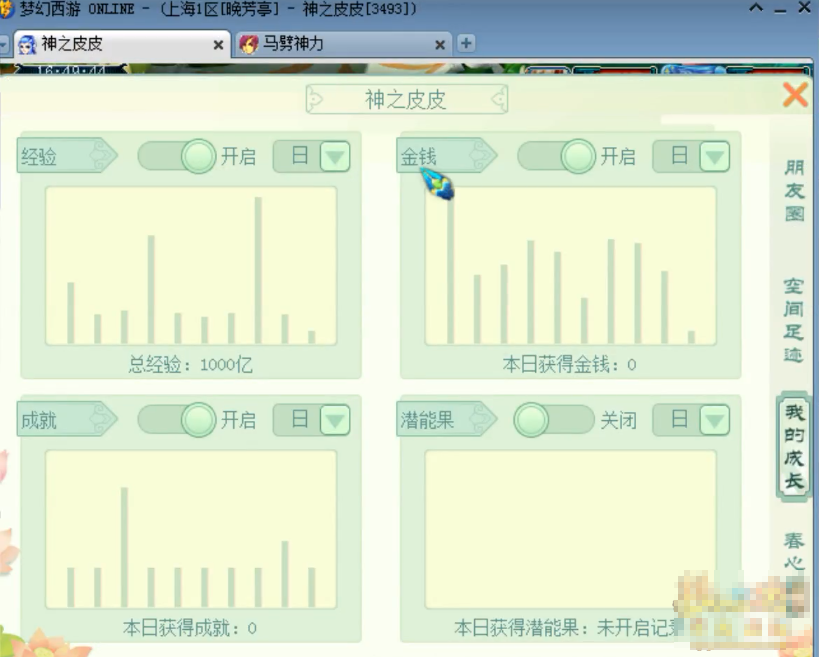The width and height of the screenshot is (819, 657).
Task: Open the 空间足迹 side tab
Action: 793,320
